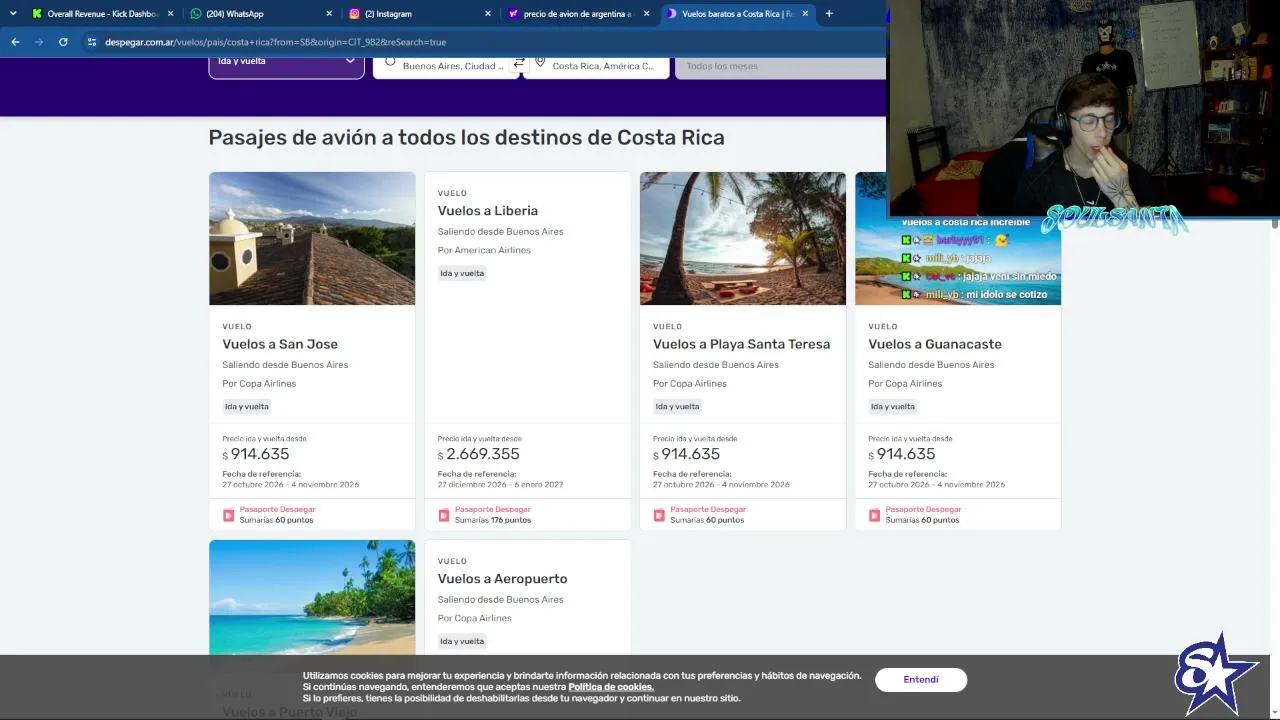Open the Guanacaste card photo

pos(958,238)
